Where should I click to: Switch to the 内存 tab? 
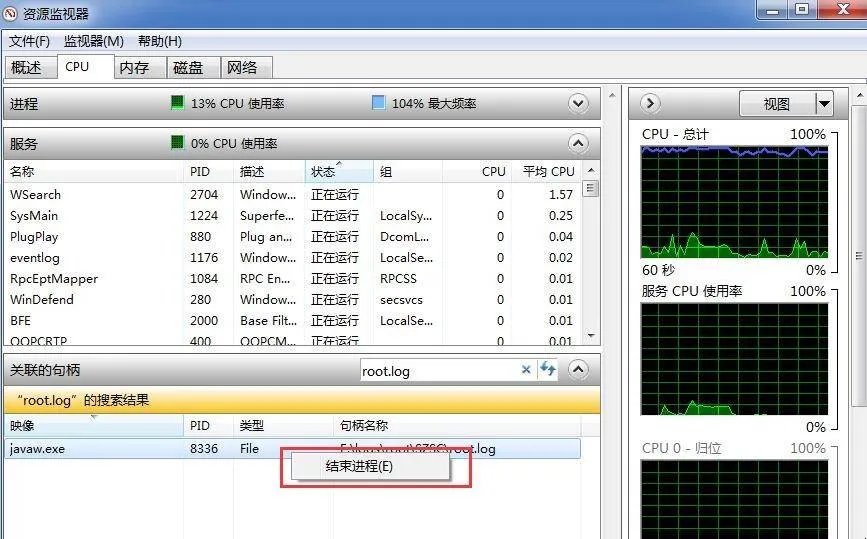tap(134, 67)
